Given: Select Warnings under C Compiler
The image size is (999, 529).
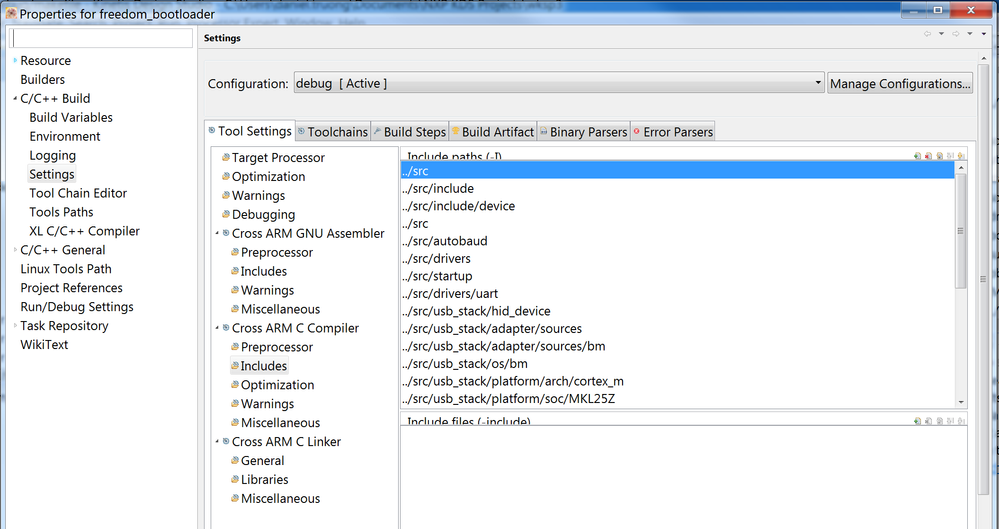Looking at the screenshot, I should click(267, 404).
